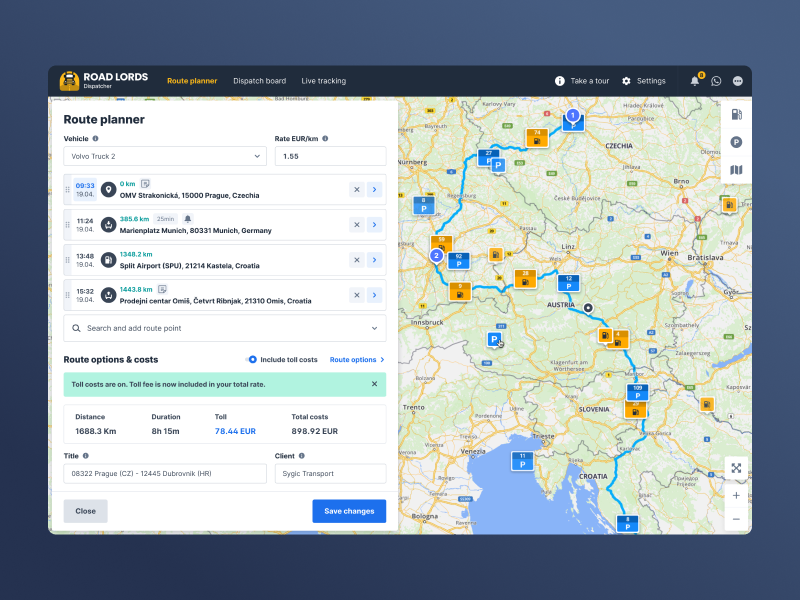Viewport: 800px width, 600px height.
Task: Click the Close button
Action: tap(85, 511)
